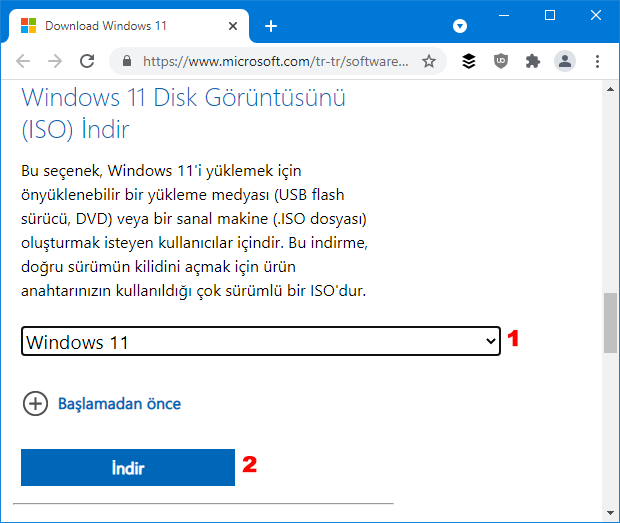Click the address bar URL field
Viewport: 620px width, 523px height.
[x=276, y=61]
